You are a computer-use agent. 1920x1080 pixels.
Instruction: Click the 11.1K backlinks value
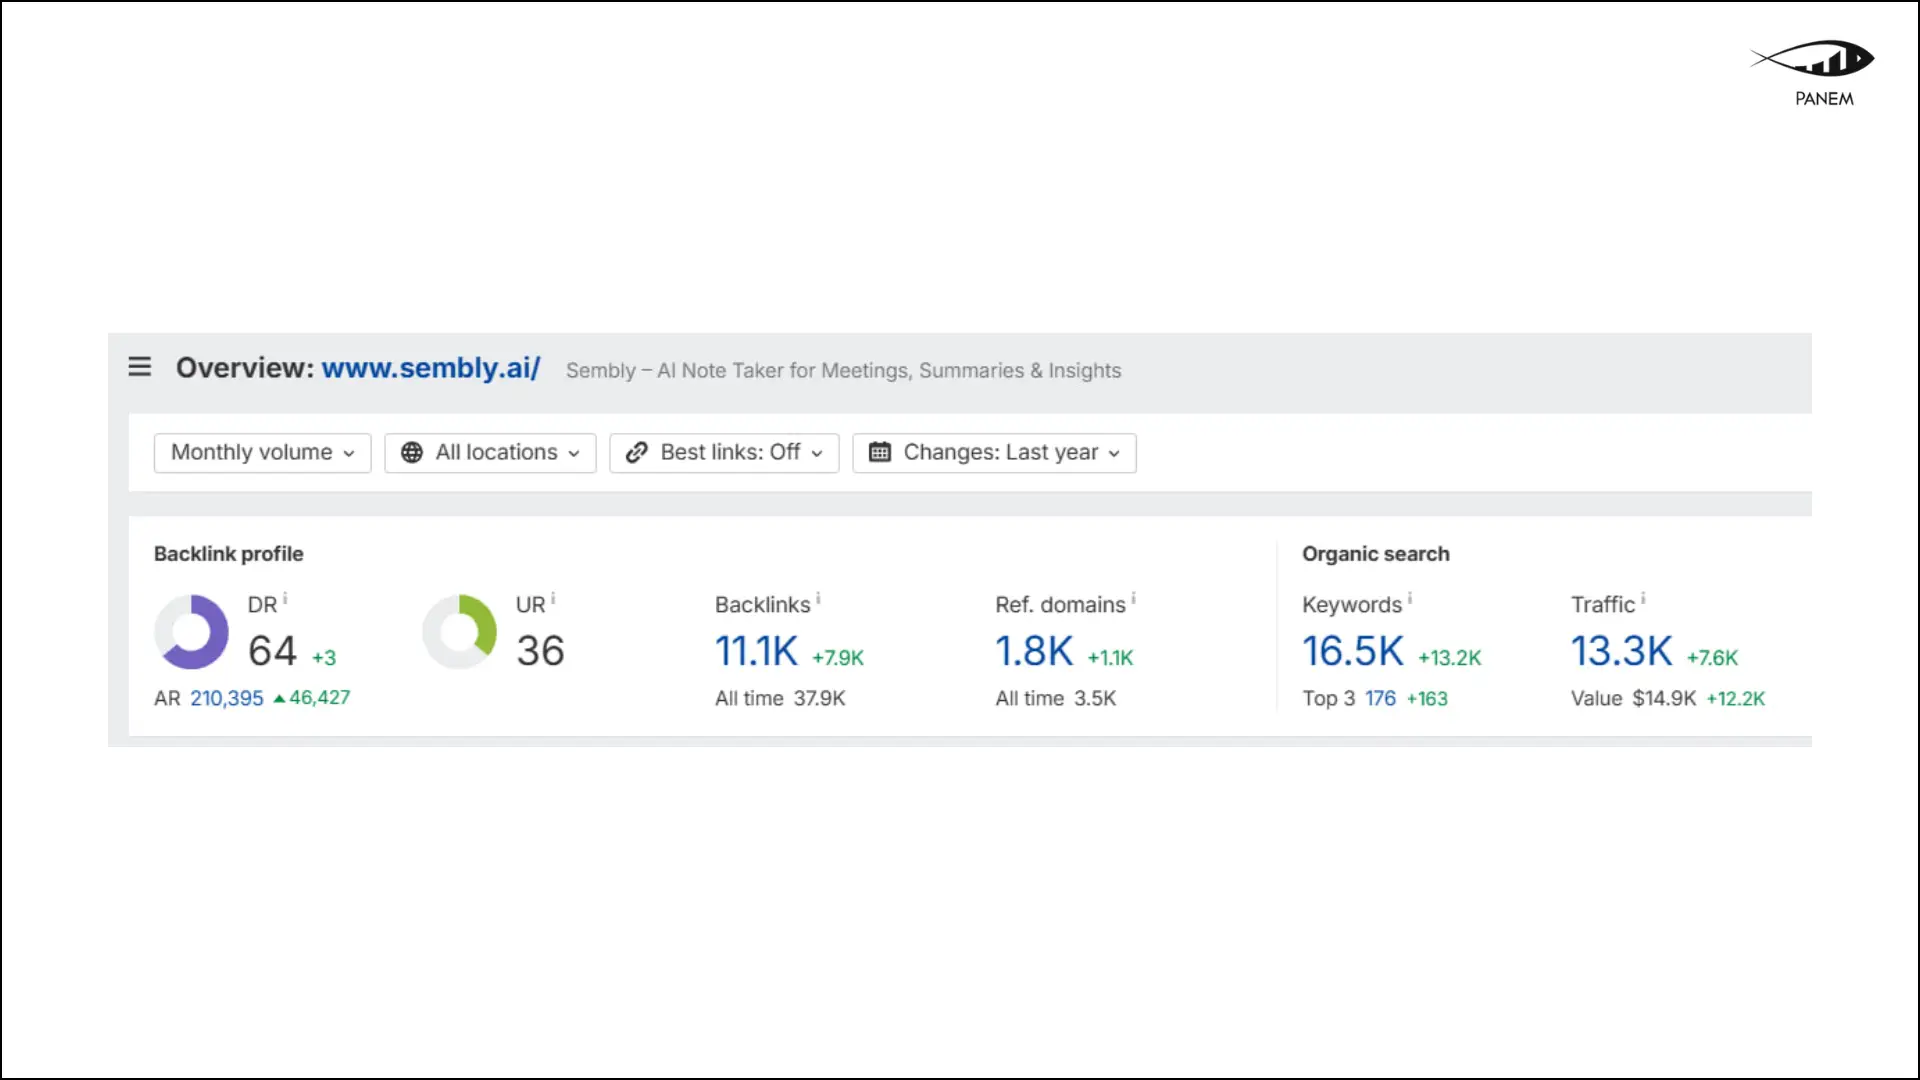point(756,652)
